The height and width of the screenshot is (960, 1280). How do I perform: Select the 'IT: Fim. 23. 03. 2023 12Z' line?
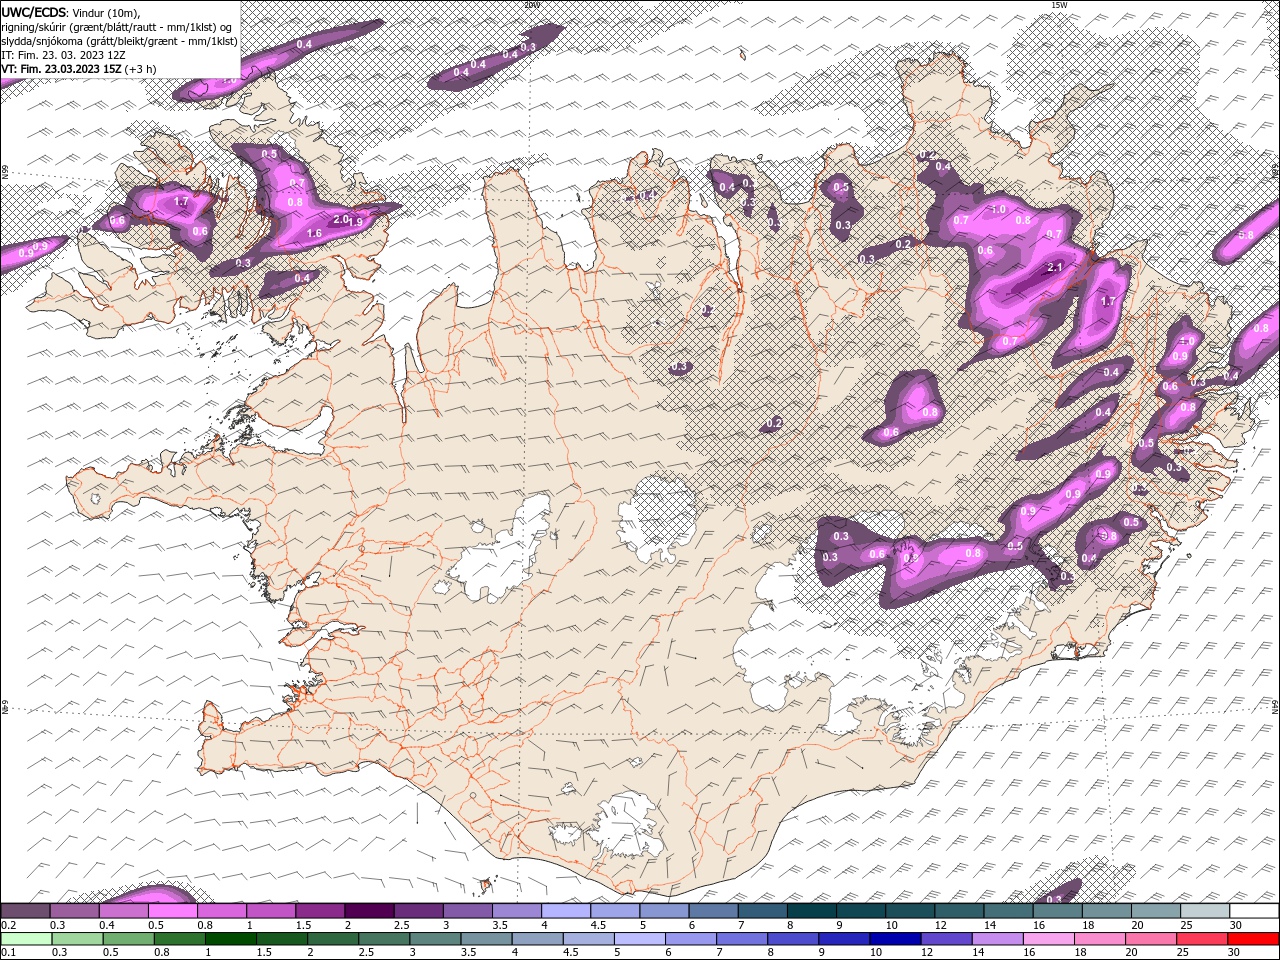[61, 55]
